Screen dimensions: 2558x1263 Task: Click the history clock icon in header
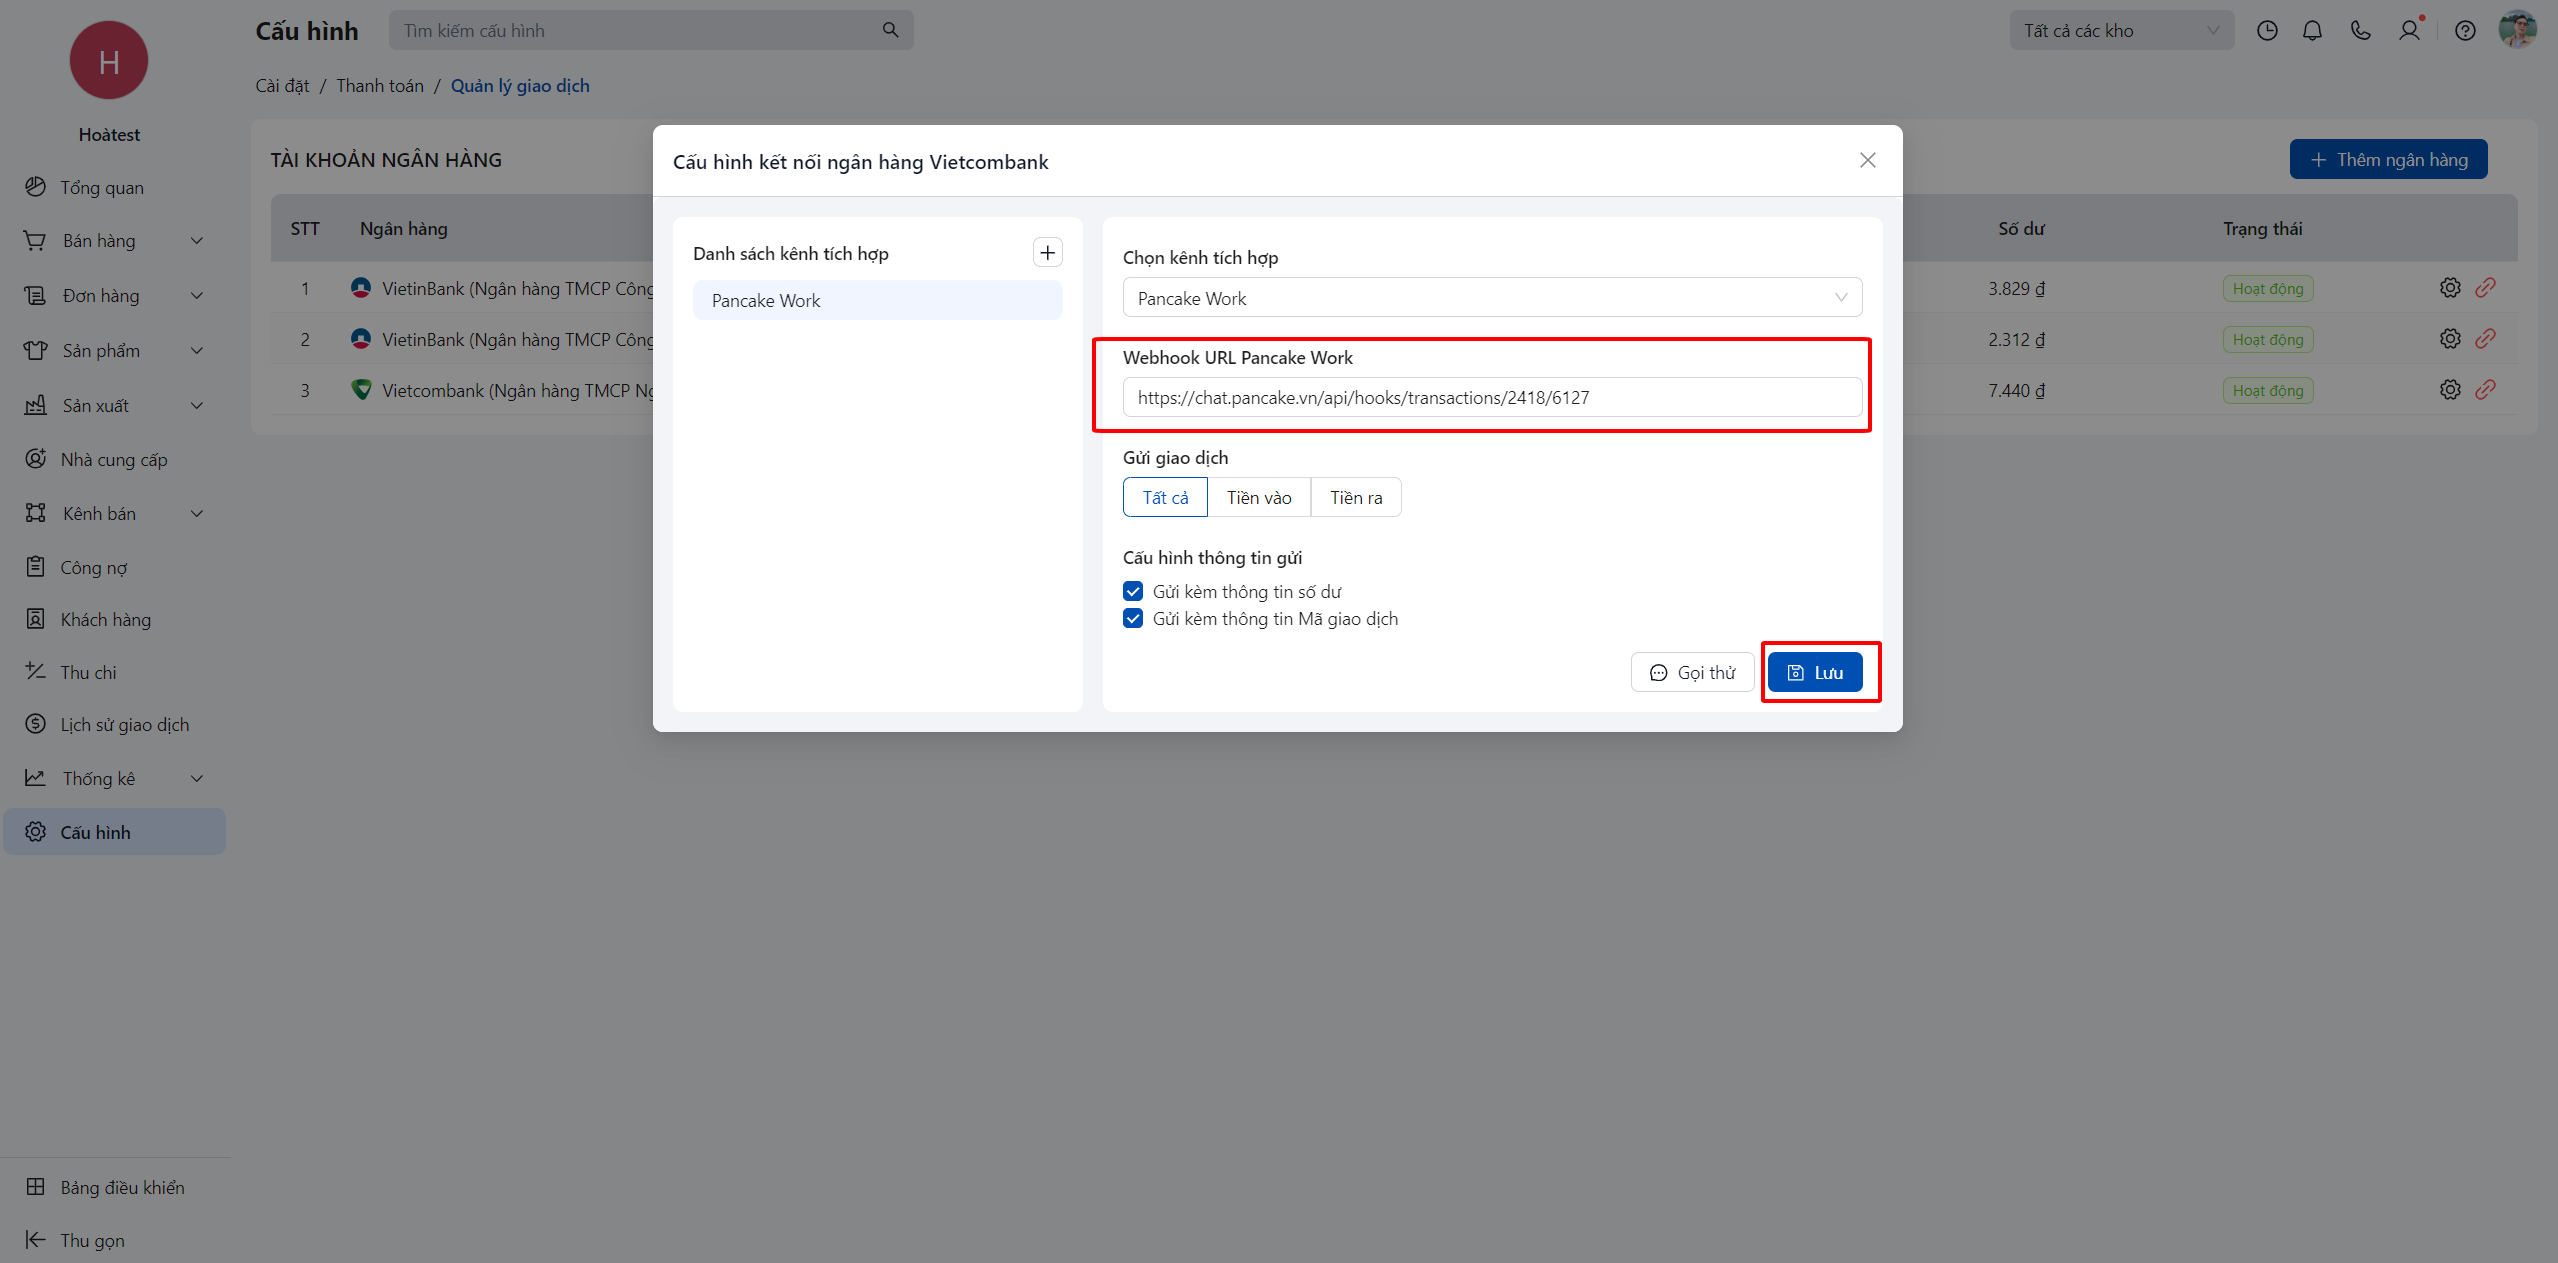tap(2267, 31)
